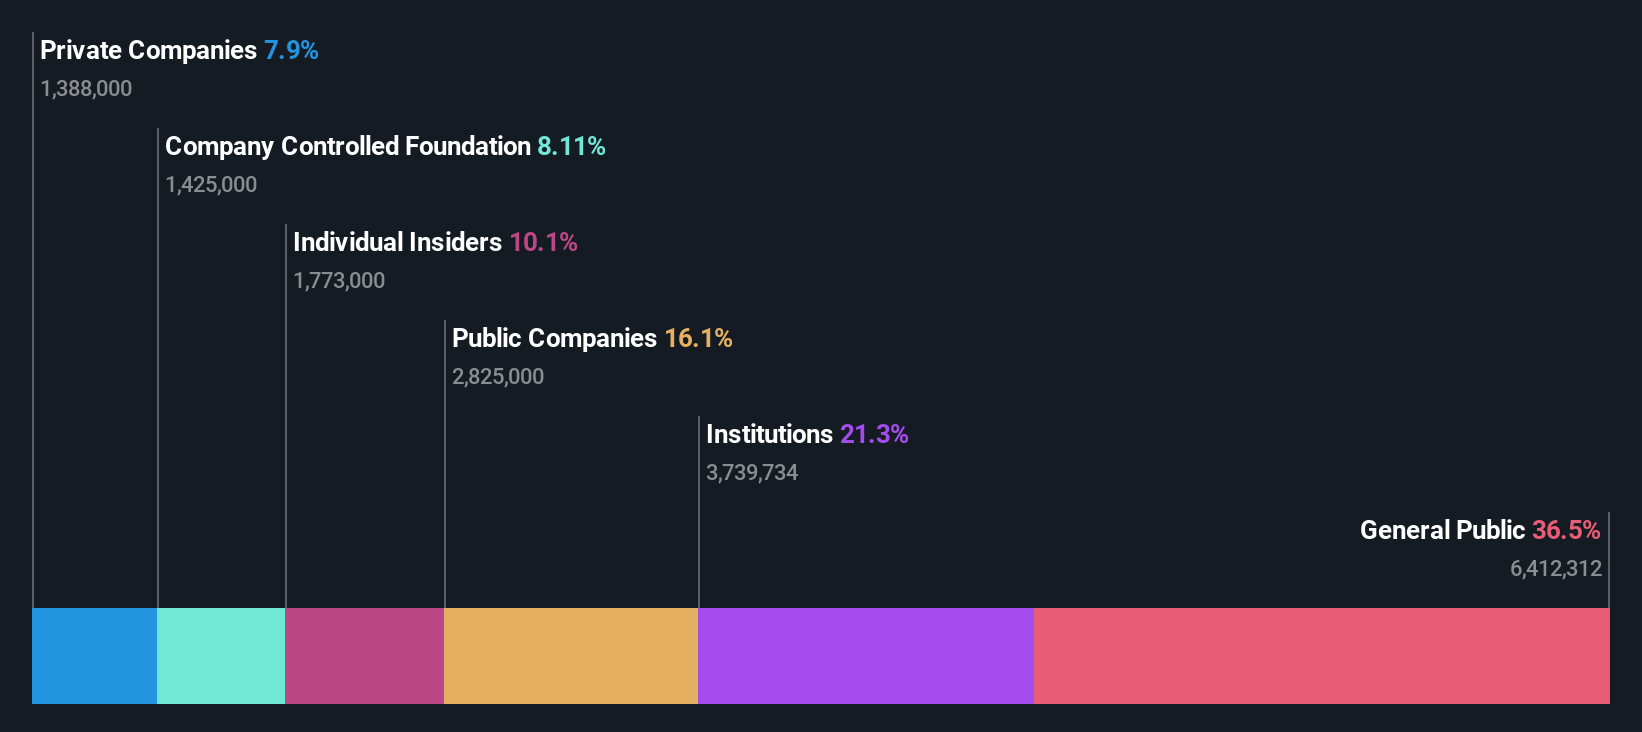Click the orange Public Companies bar segment
The height and width of the screenshot is (732, 1642).
(x=571, y=656)
